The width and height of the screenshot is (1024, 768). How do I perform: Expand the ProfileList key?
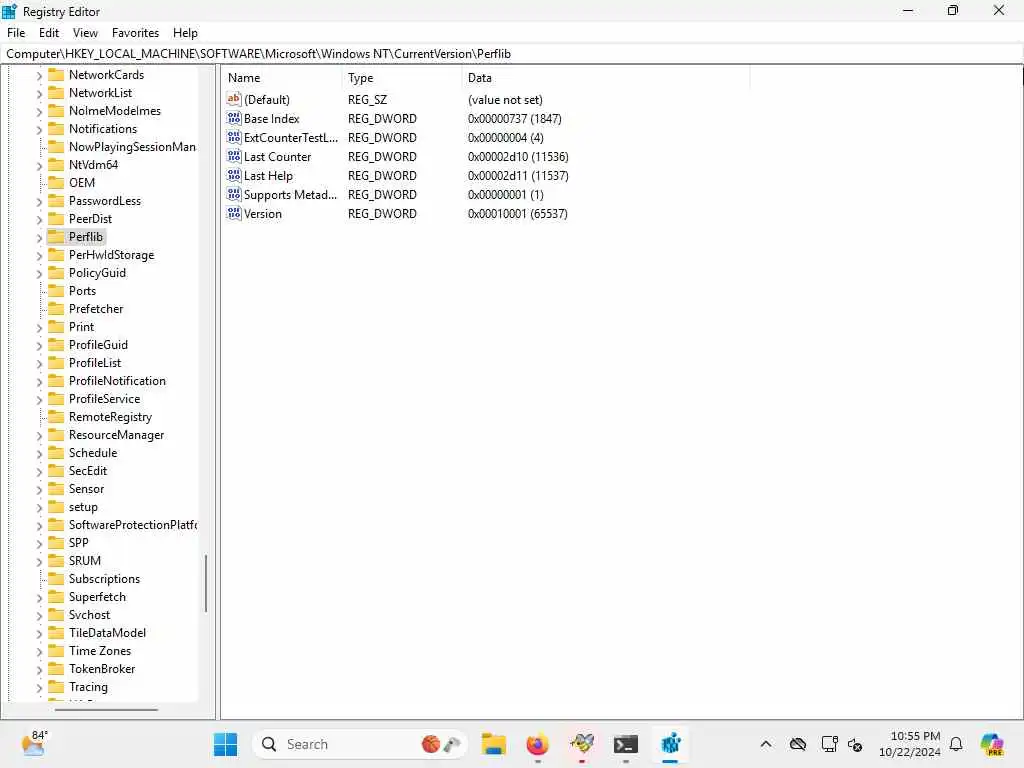click(x=39, y=364)
